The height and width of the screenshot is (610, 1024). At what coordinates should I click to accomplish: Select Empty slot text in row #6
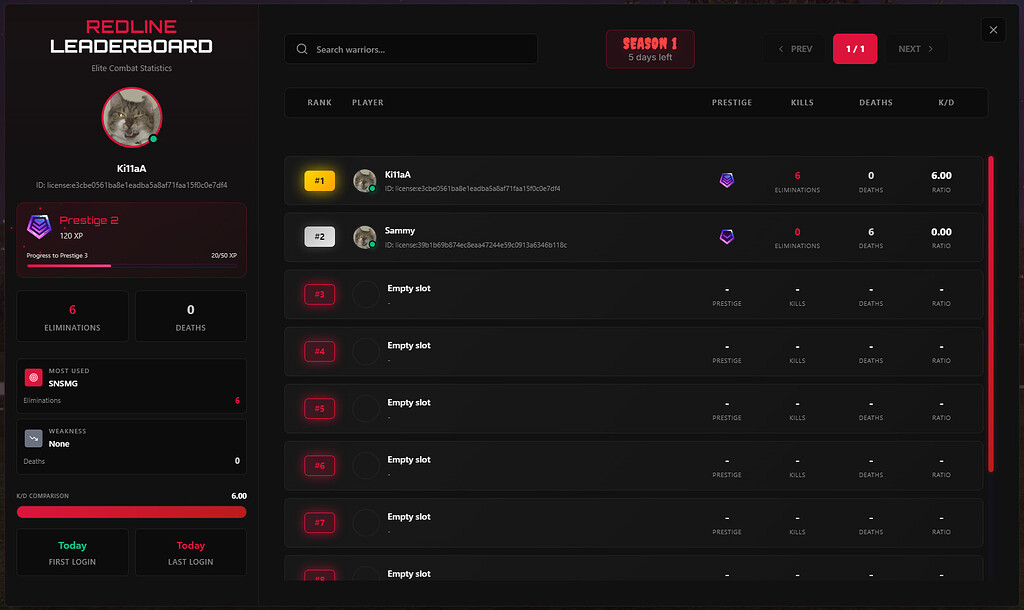409,460
